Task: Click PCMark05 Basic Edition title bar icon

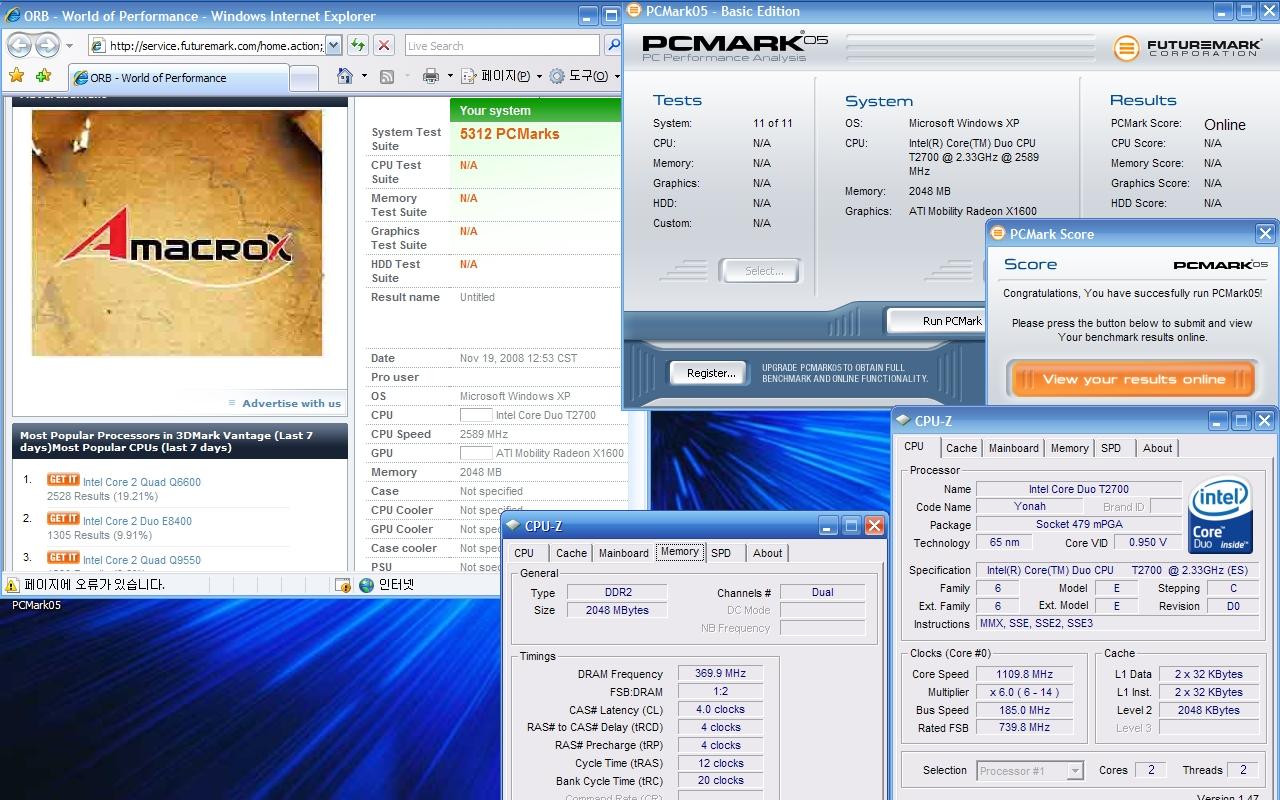Action: (x=634, y=11)
